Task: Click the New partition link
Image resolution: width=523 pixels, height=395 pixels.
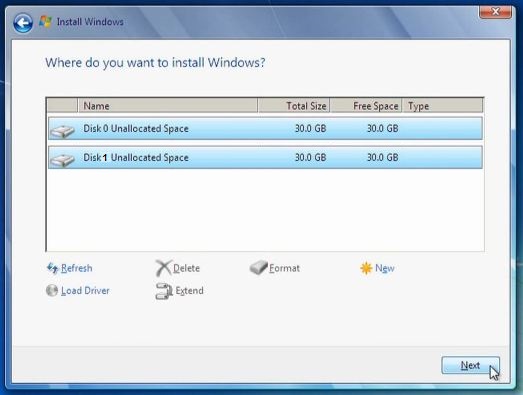Action: tap(385, 268)
